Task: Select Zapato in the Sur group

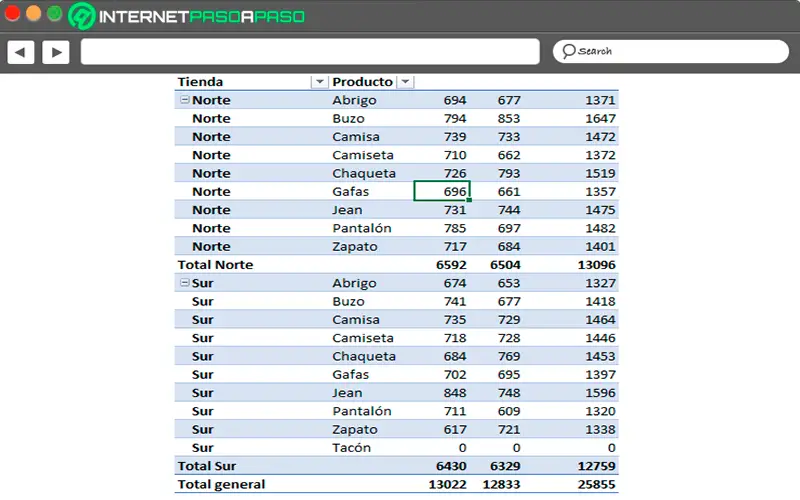Action: [x=355, y=430]
